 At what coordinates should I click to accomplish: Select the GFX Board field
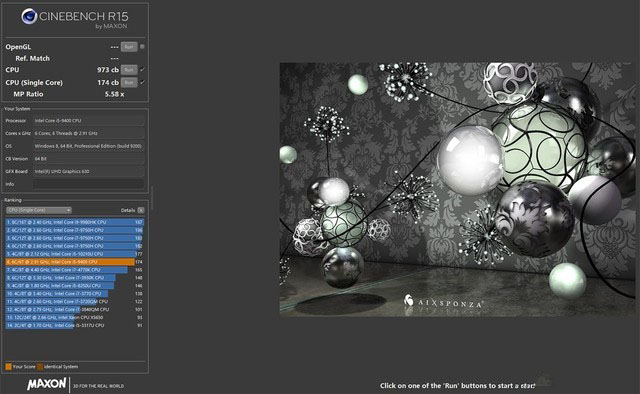[89, 171]
